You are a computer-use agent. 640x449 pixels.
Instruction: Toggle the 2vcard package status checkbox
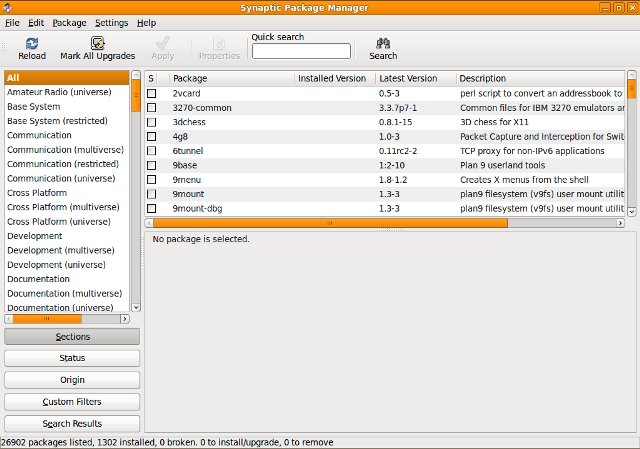[x=152, y=93]
